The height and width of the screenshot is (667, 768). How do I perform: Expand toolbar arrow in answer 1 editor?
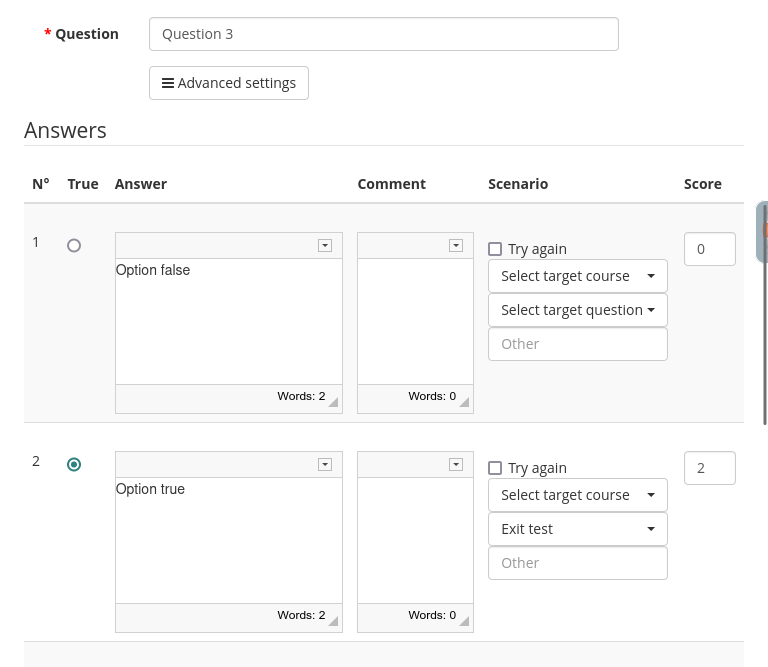[x=325, y=246]
